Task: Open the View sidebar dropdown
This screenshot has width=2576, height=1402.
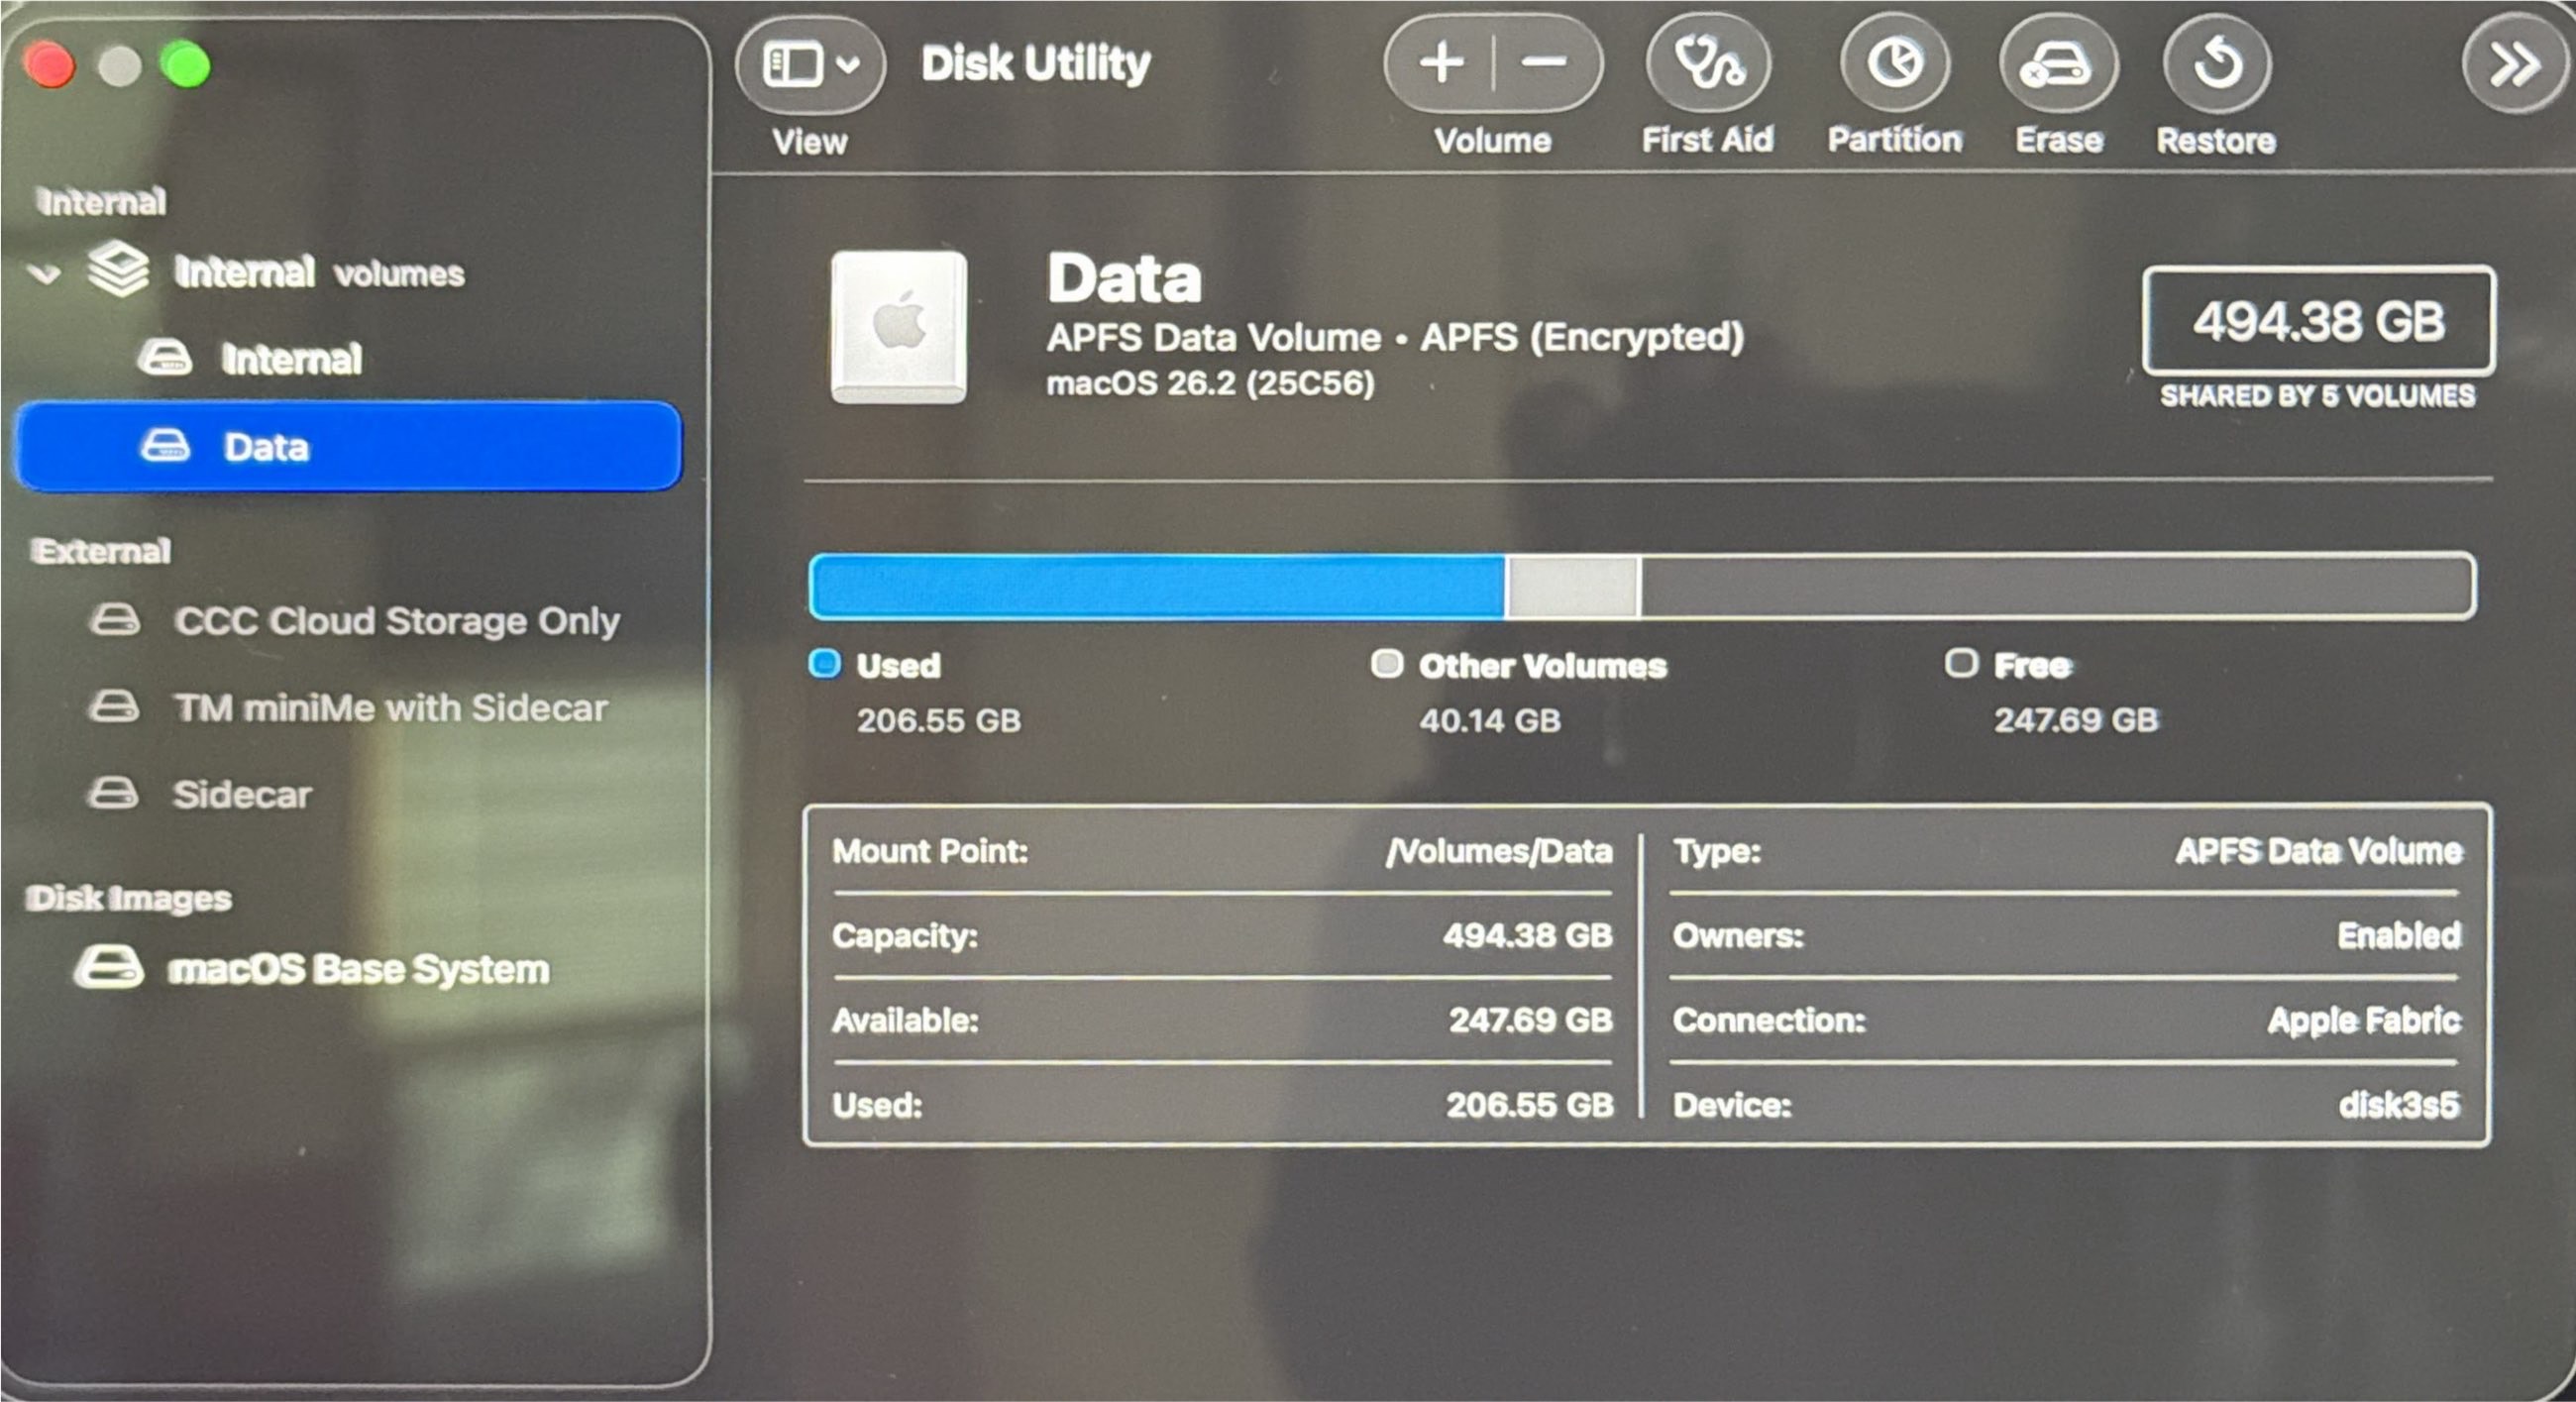Action: tap(810, 65)
